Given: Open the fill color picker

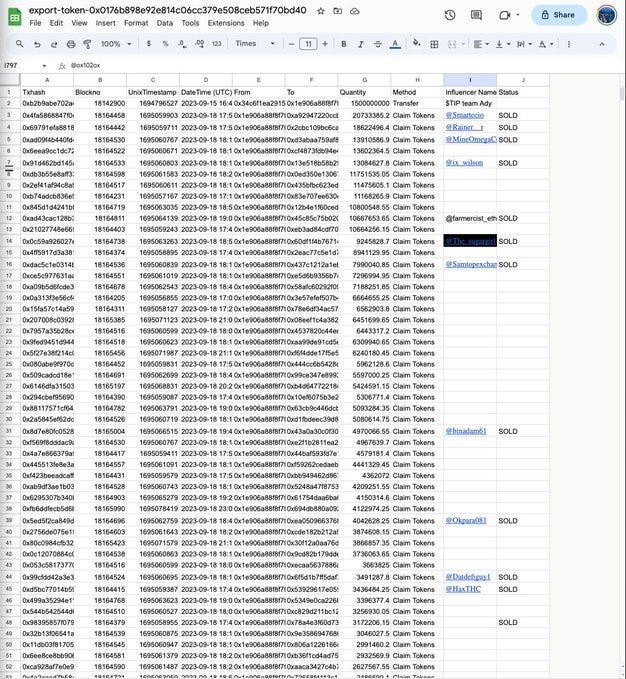Looking at the screenshot, I should pyautogui.click(x=416, y=44).
